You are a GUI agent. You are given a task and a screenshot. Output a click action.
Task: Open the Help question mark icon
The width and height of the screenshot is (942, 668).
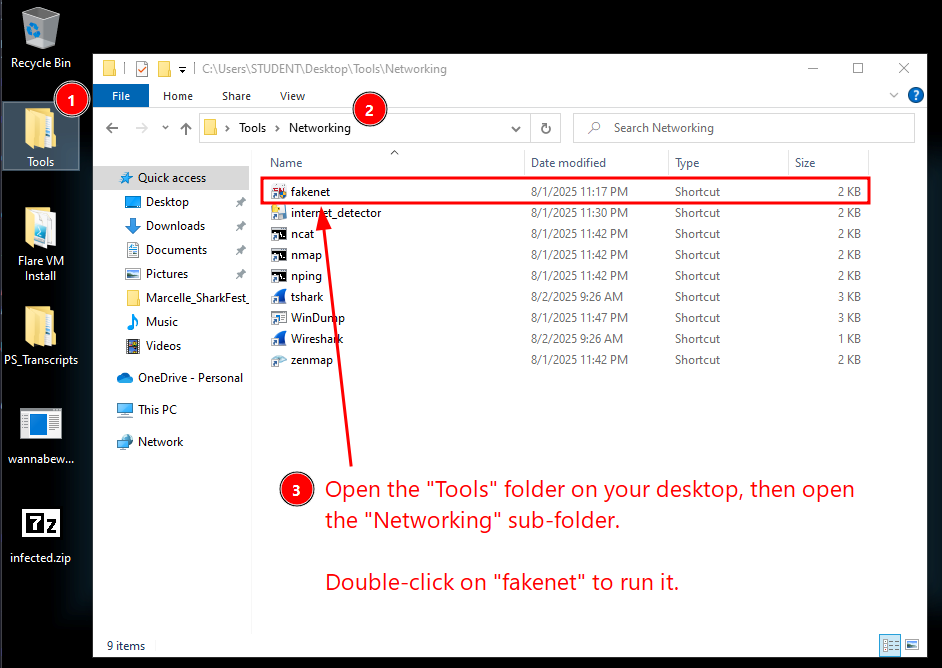[915, 96]
